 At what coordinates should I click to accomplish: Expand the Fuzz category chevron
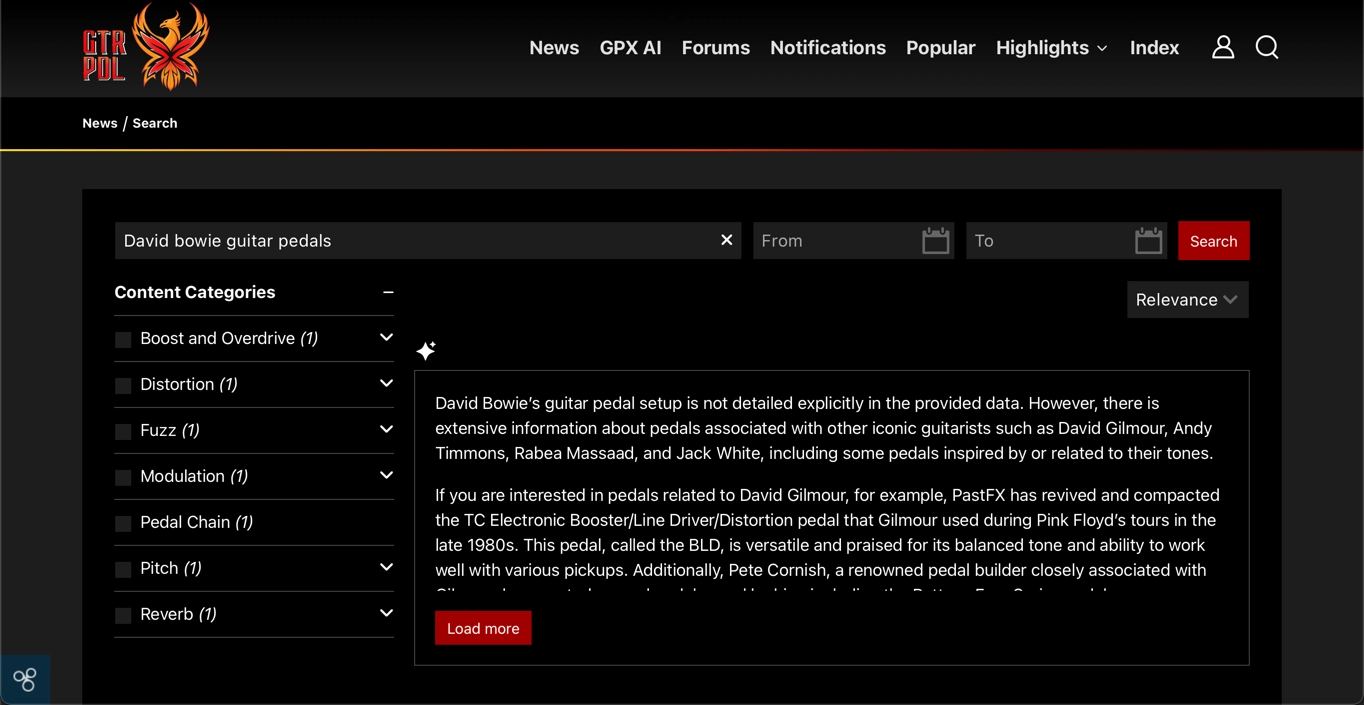(386, 429)
